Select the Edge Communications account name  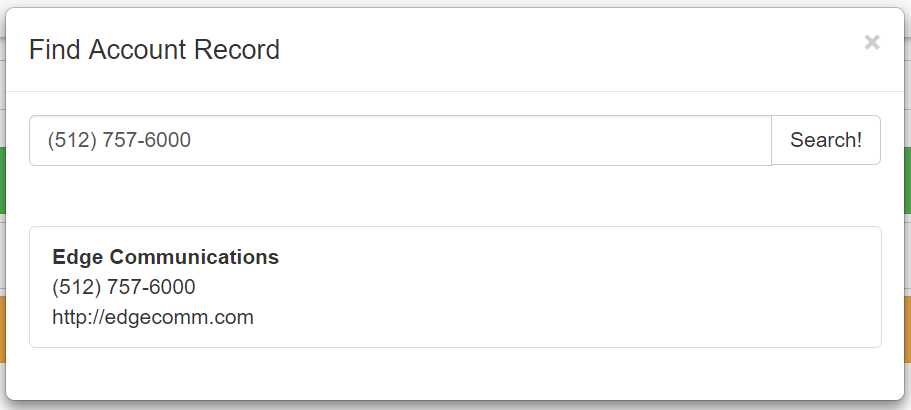pyautogui.click(x=165, y=257)
